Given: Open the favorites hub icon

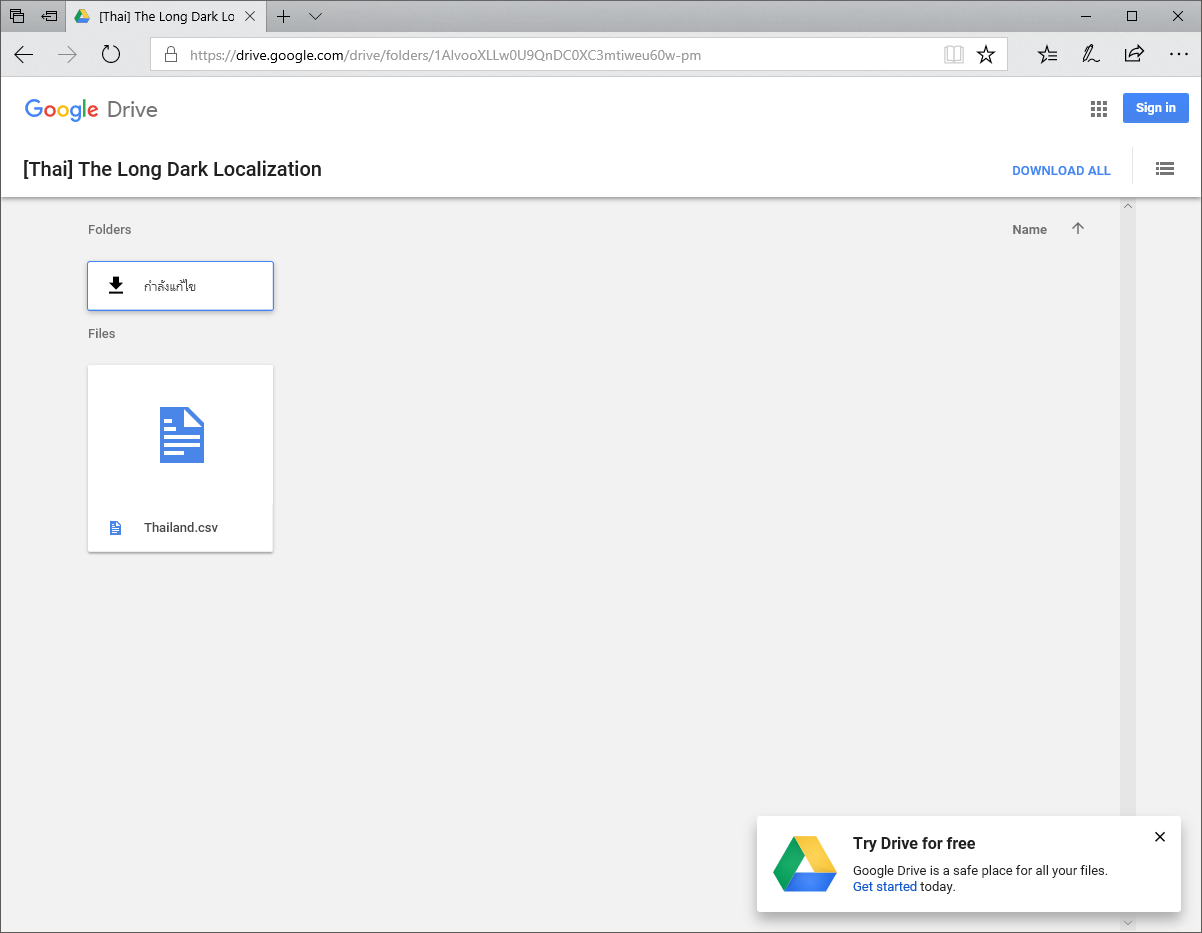Looking at the screenshot, I should 1047,55.
